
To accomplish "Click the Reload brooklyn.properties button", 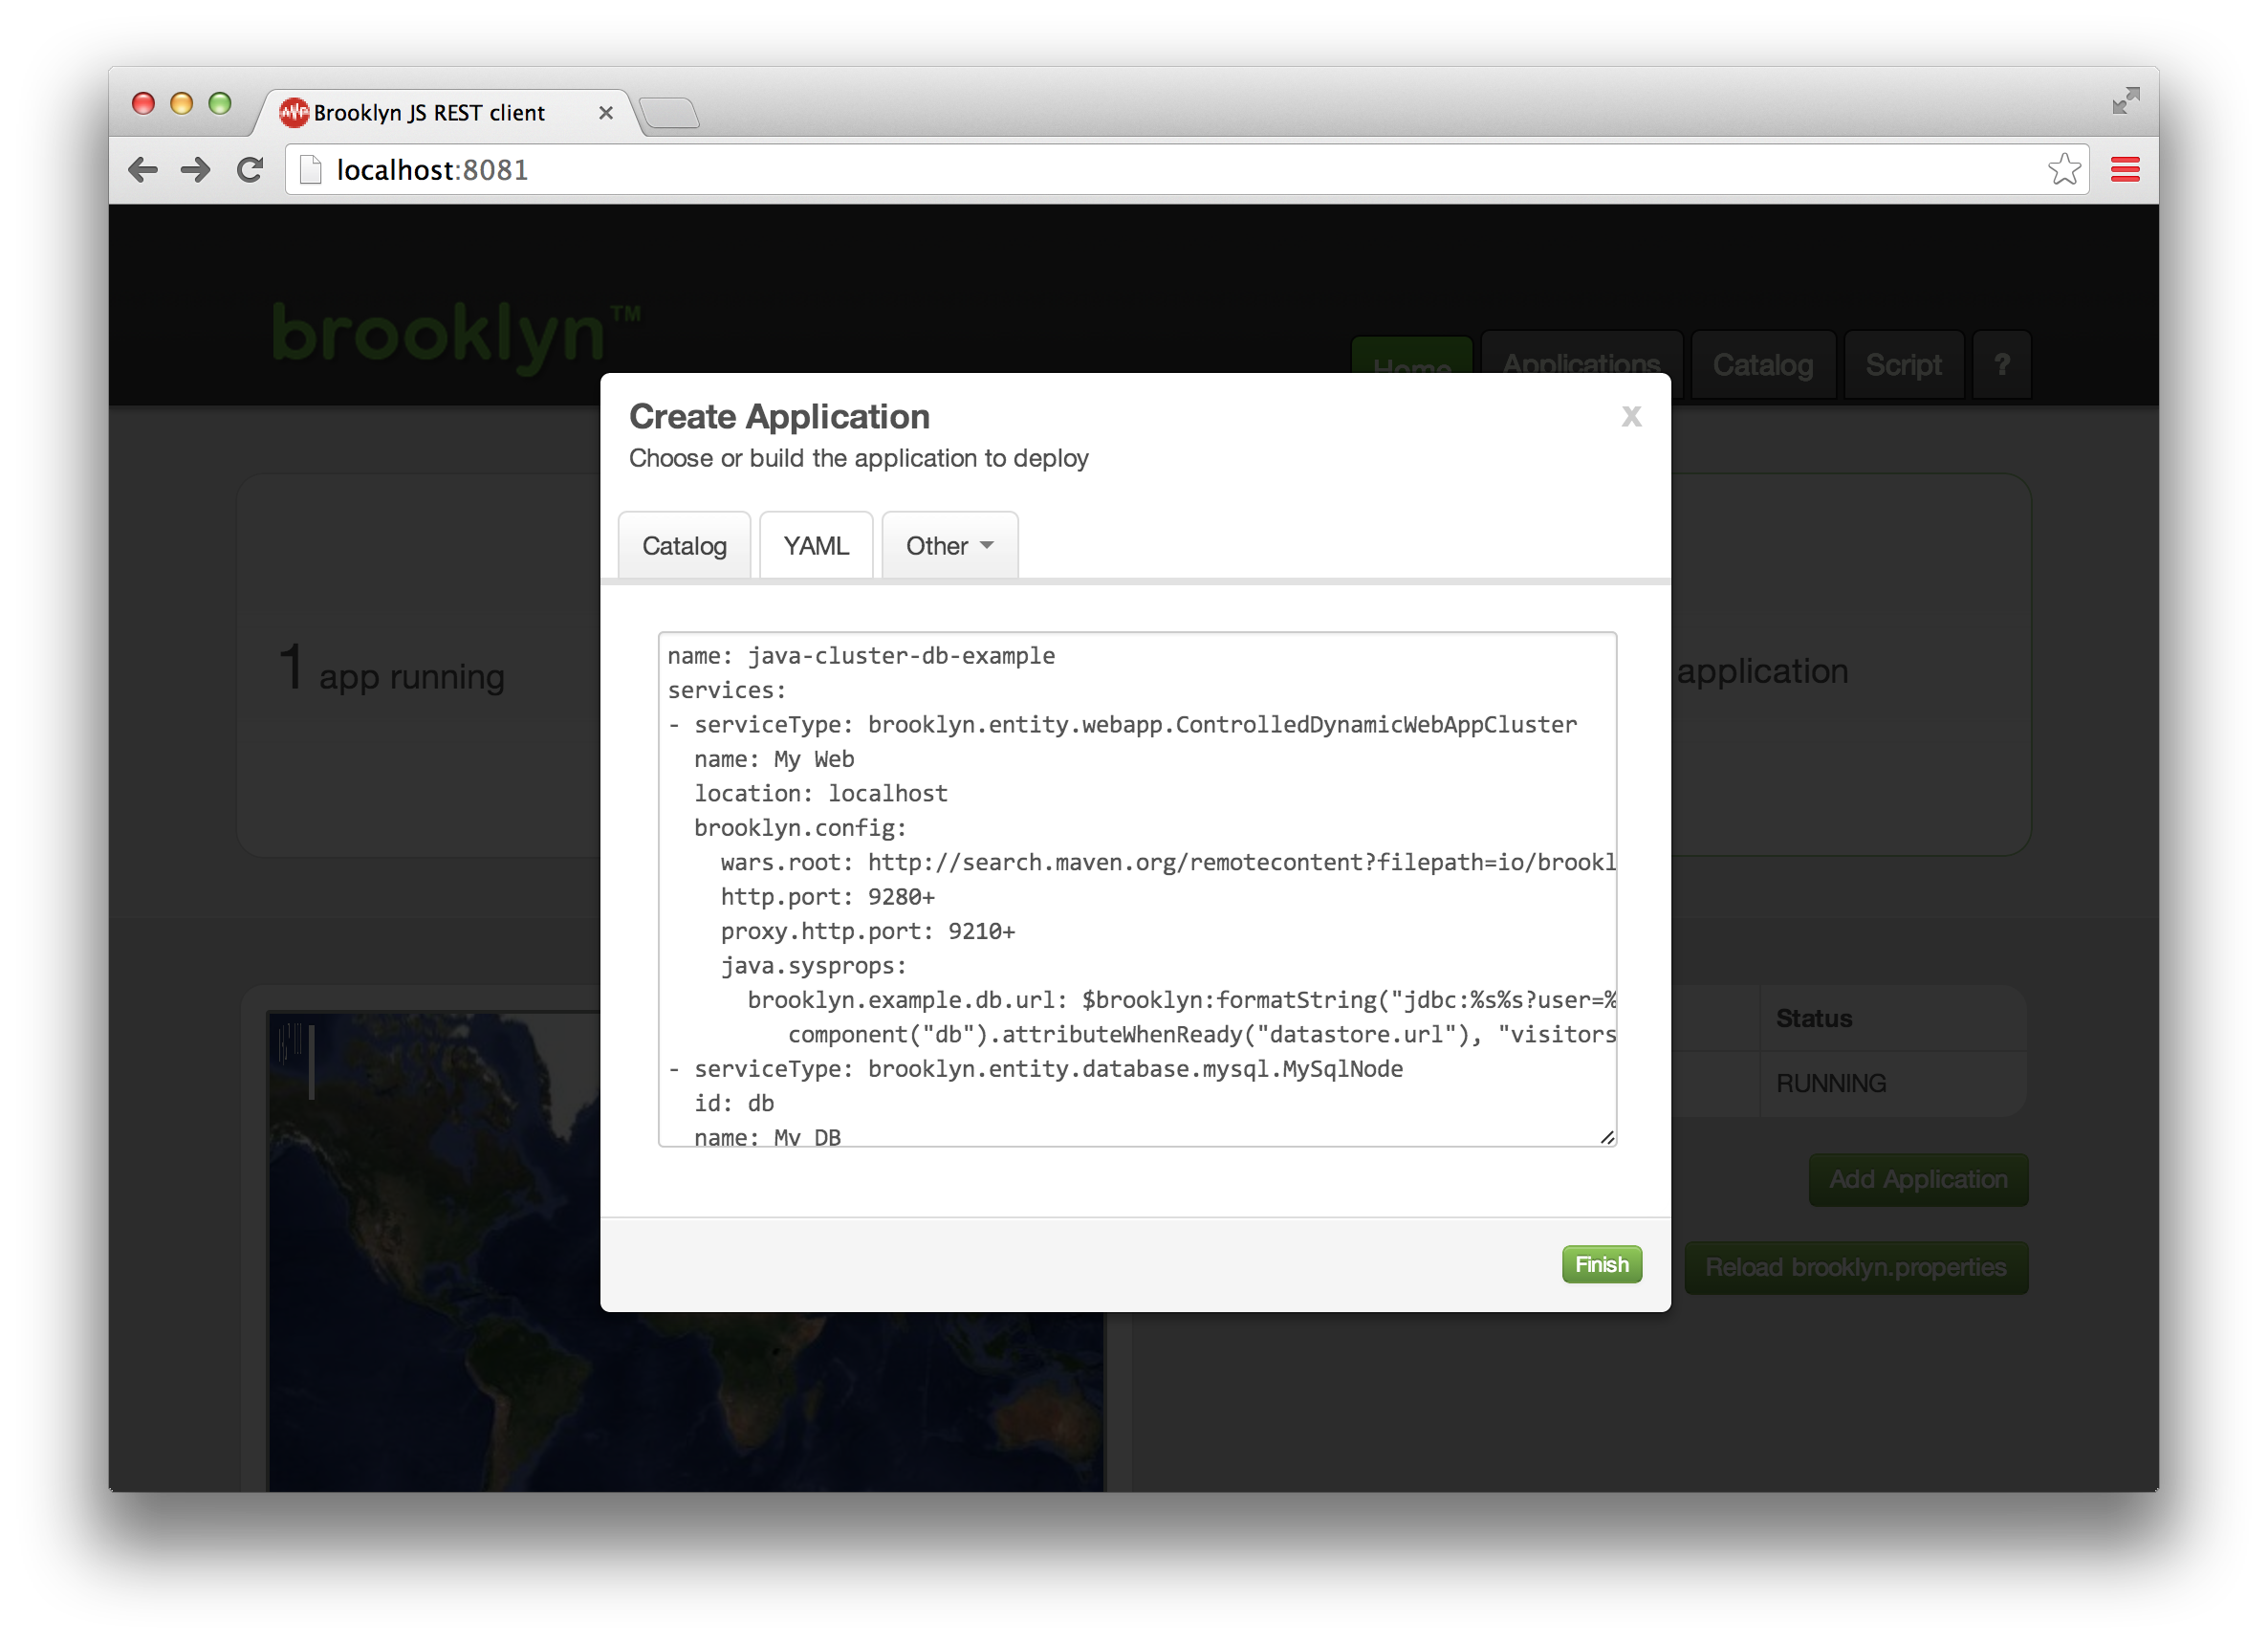I will tap(1855, 1267).
